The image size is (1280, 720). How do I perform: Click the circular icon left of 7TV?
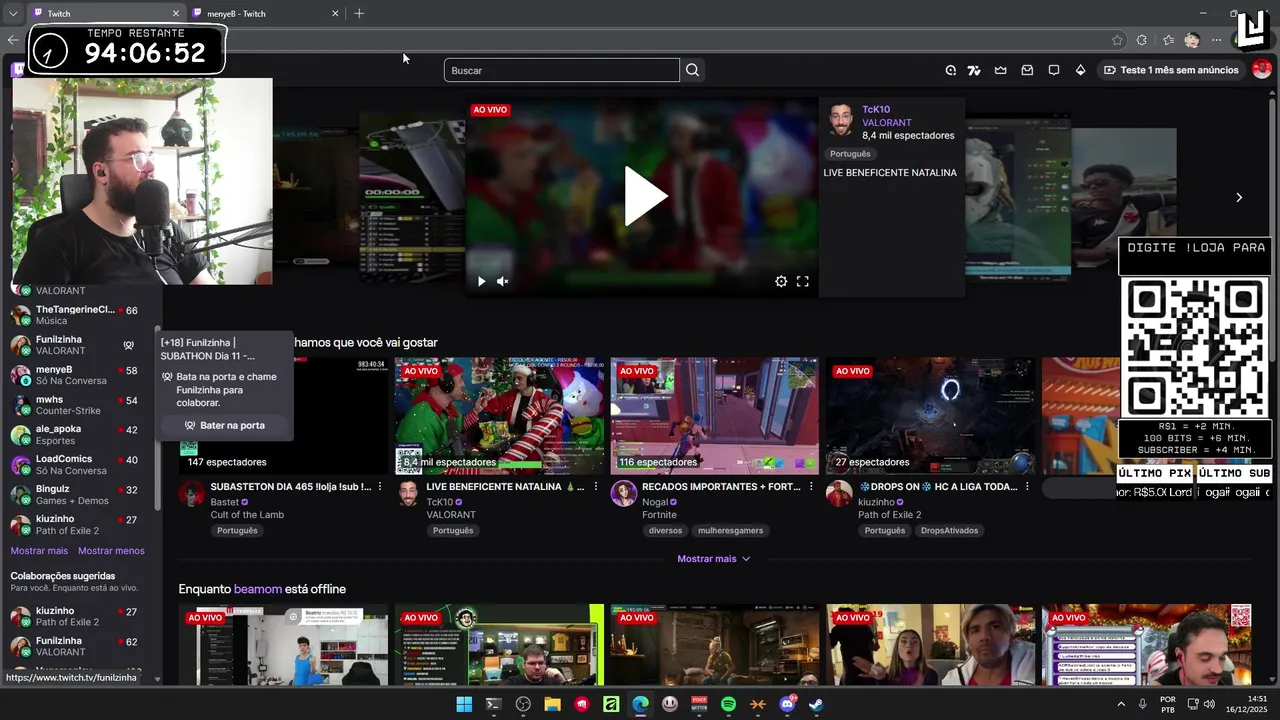pyautogui.click(x=951, y=70)
